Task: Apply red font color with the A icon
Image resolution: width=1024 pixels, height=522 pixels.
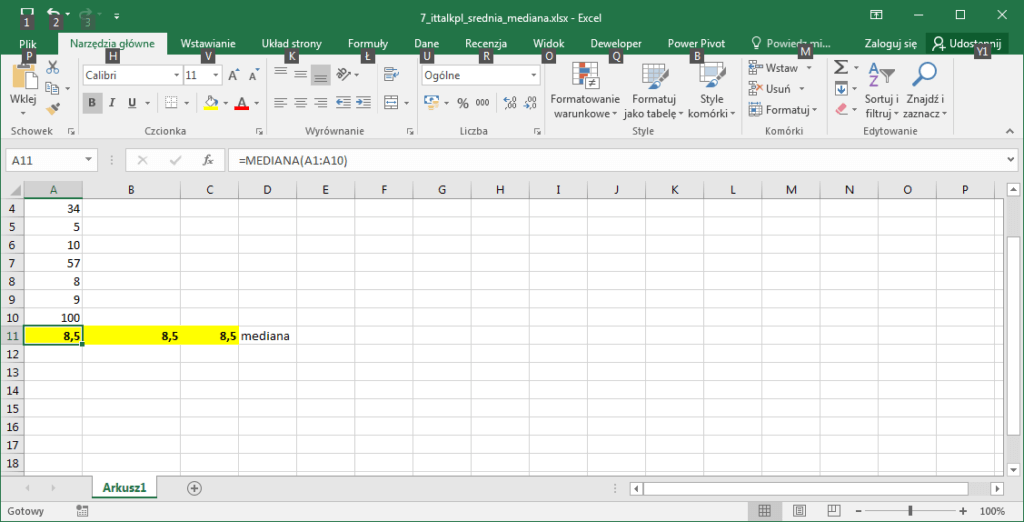Action: 242,103
